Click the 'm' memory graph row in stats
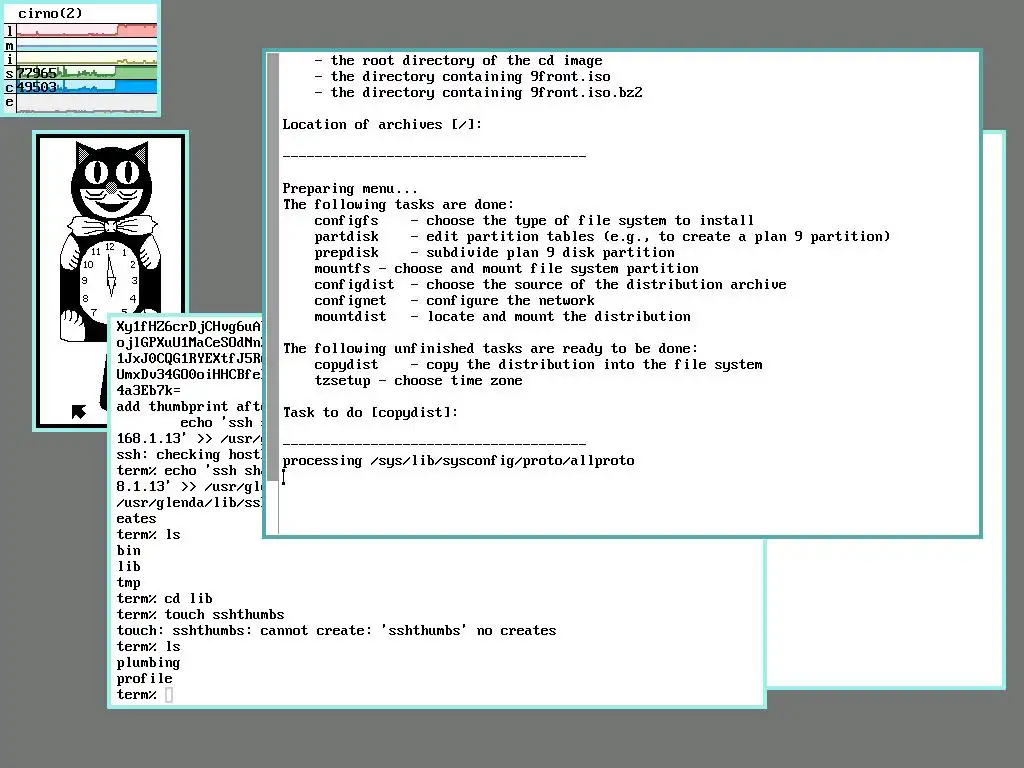This screenshot has height=768, width=1024. point(86,45)
